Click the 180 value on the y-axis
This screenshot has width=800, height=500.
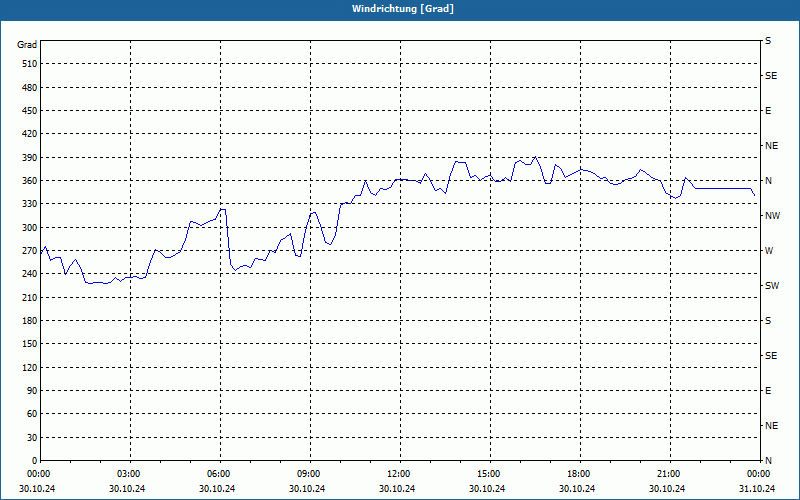point(30,320)
